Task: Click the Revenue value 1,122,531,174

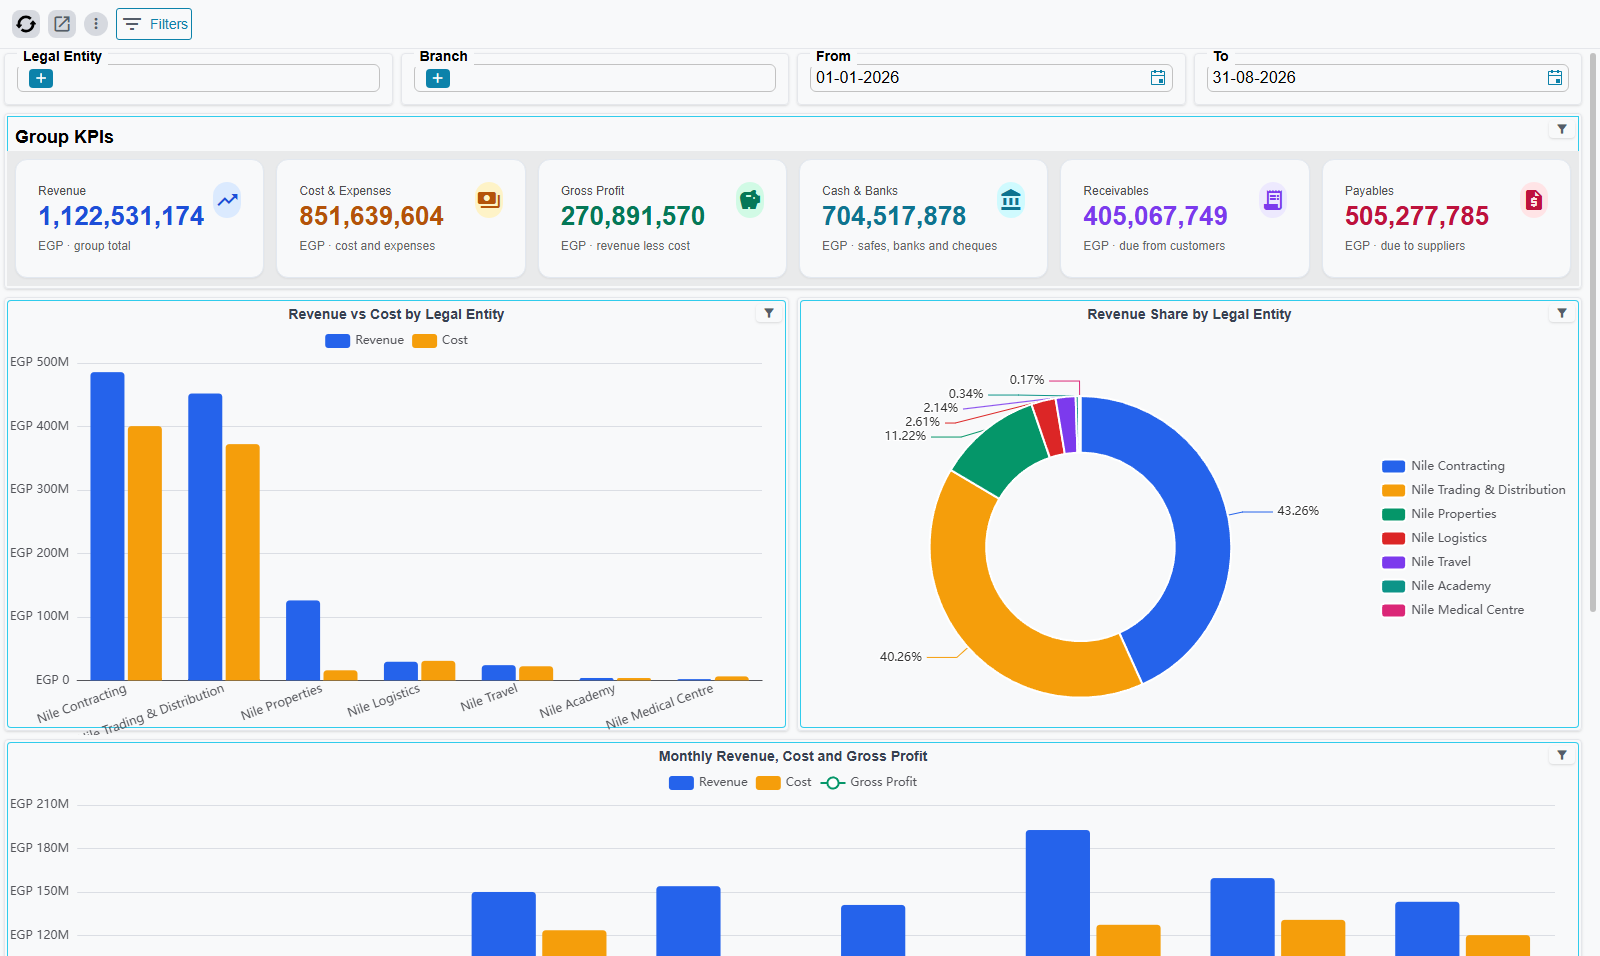Action: pyautogui.click(x=121, y=216)
